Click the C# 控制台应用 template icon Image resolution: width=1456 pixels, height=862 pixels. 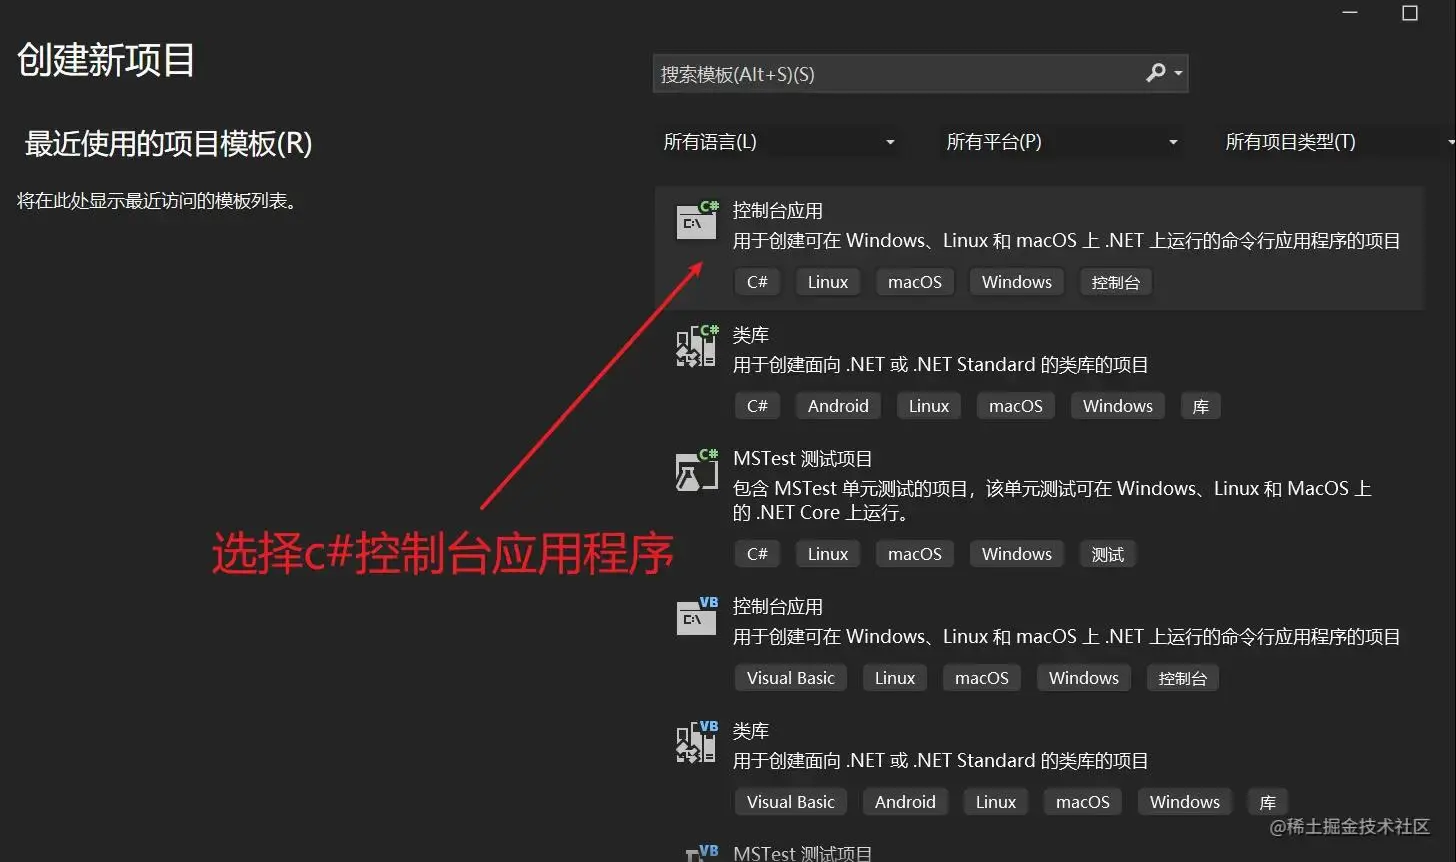coord(695,221)
